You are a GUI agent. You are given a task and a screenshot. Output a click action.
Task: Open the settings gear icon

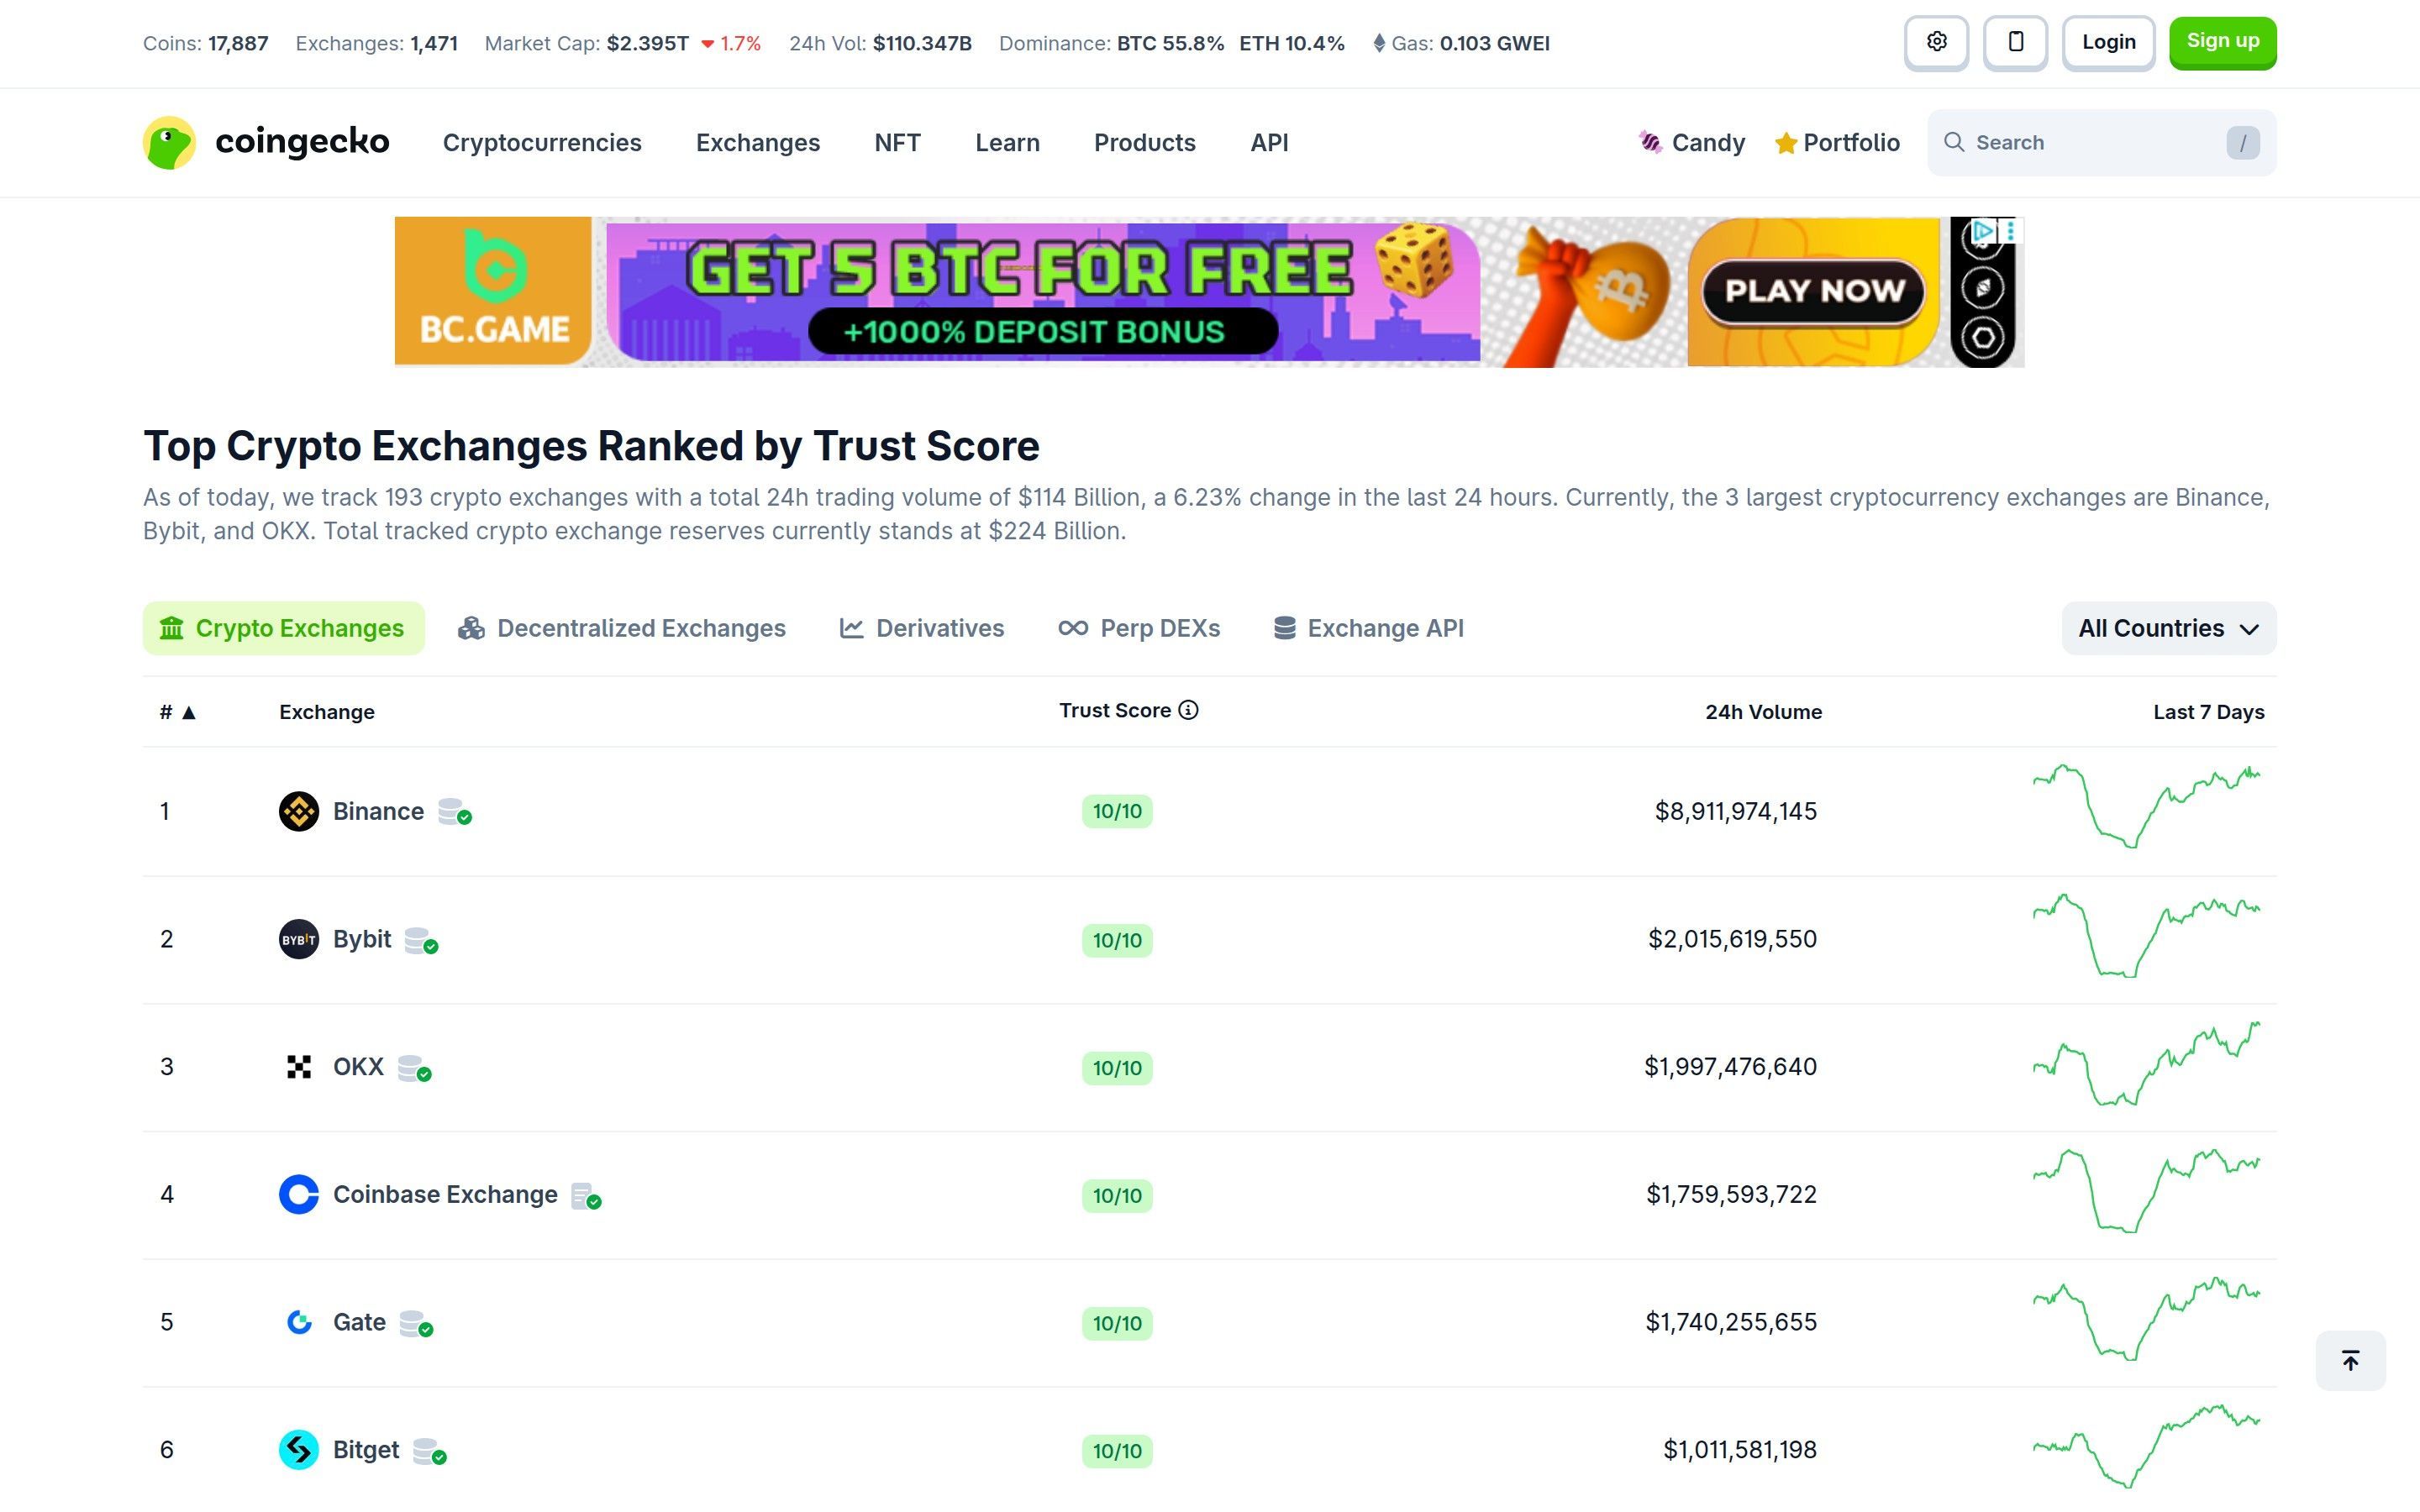point(1936,41)
